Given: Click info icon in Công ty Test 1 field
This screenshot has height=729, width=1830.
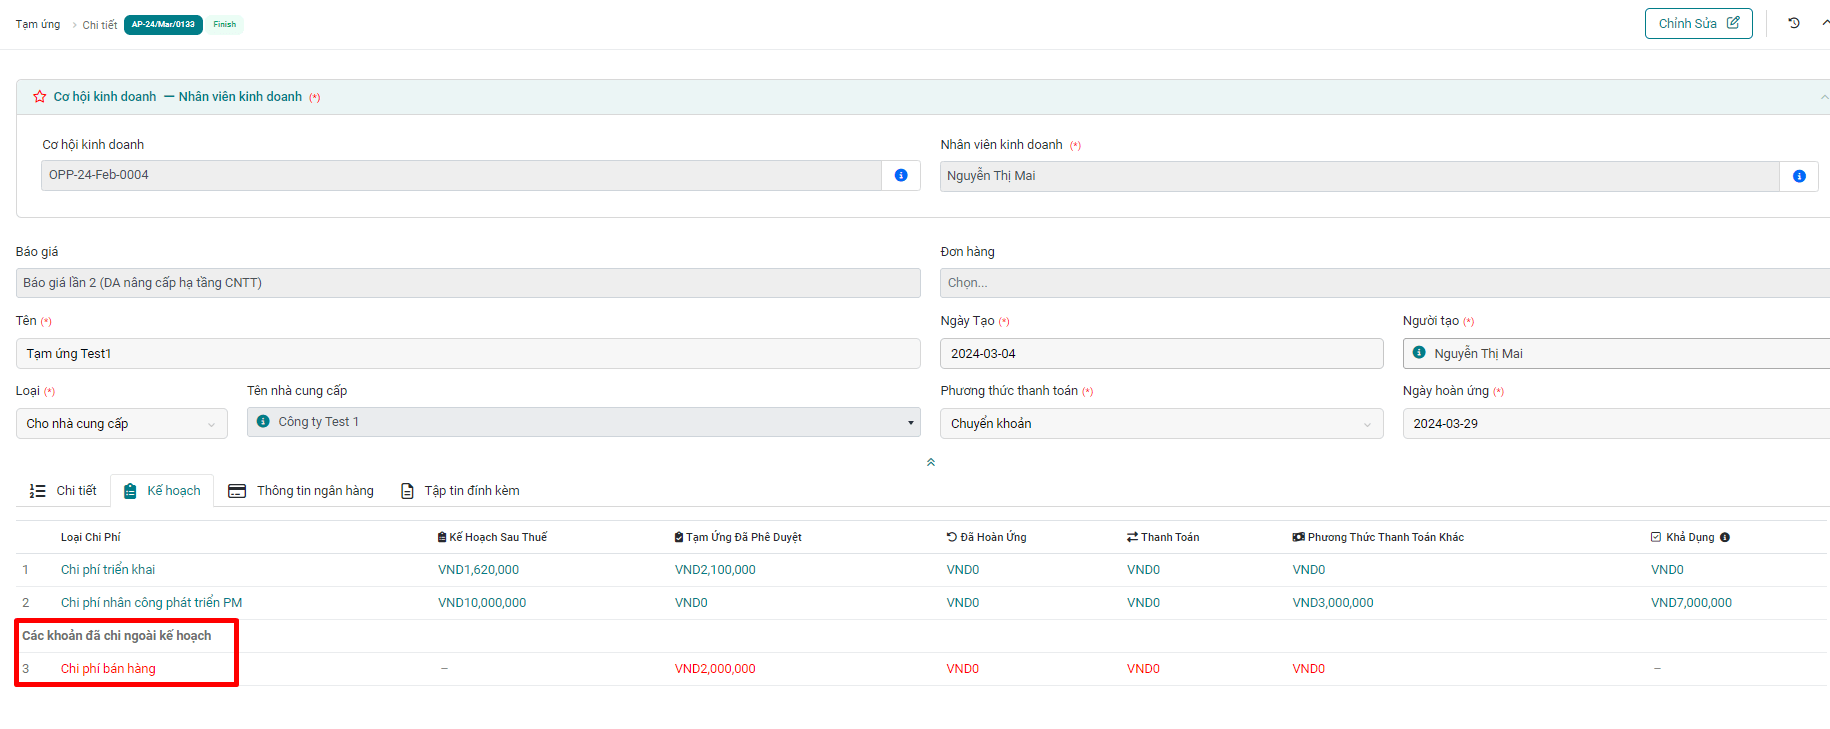Looking at the screenshot, I should pos(263,422).
